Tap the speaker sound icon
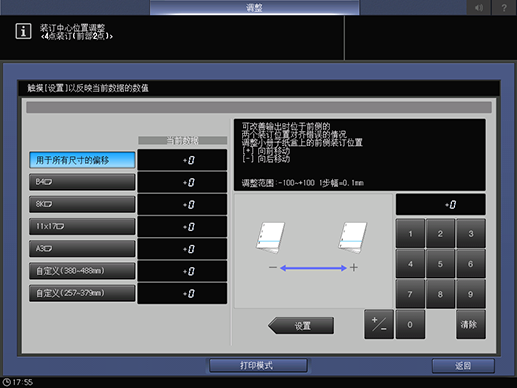 tap(479, 7)
